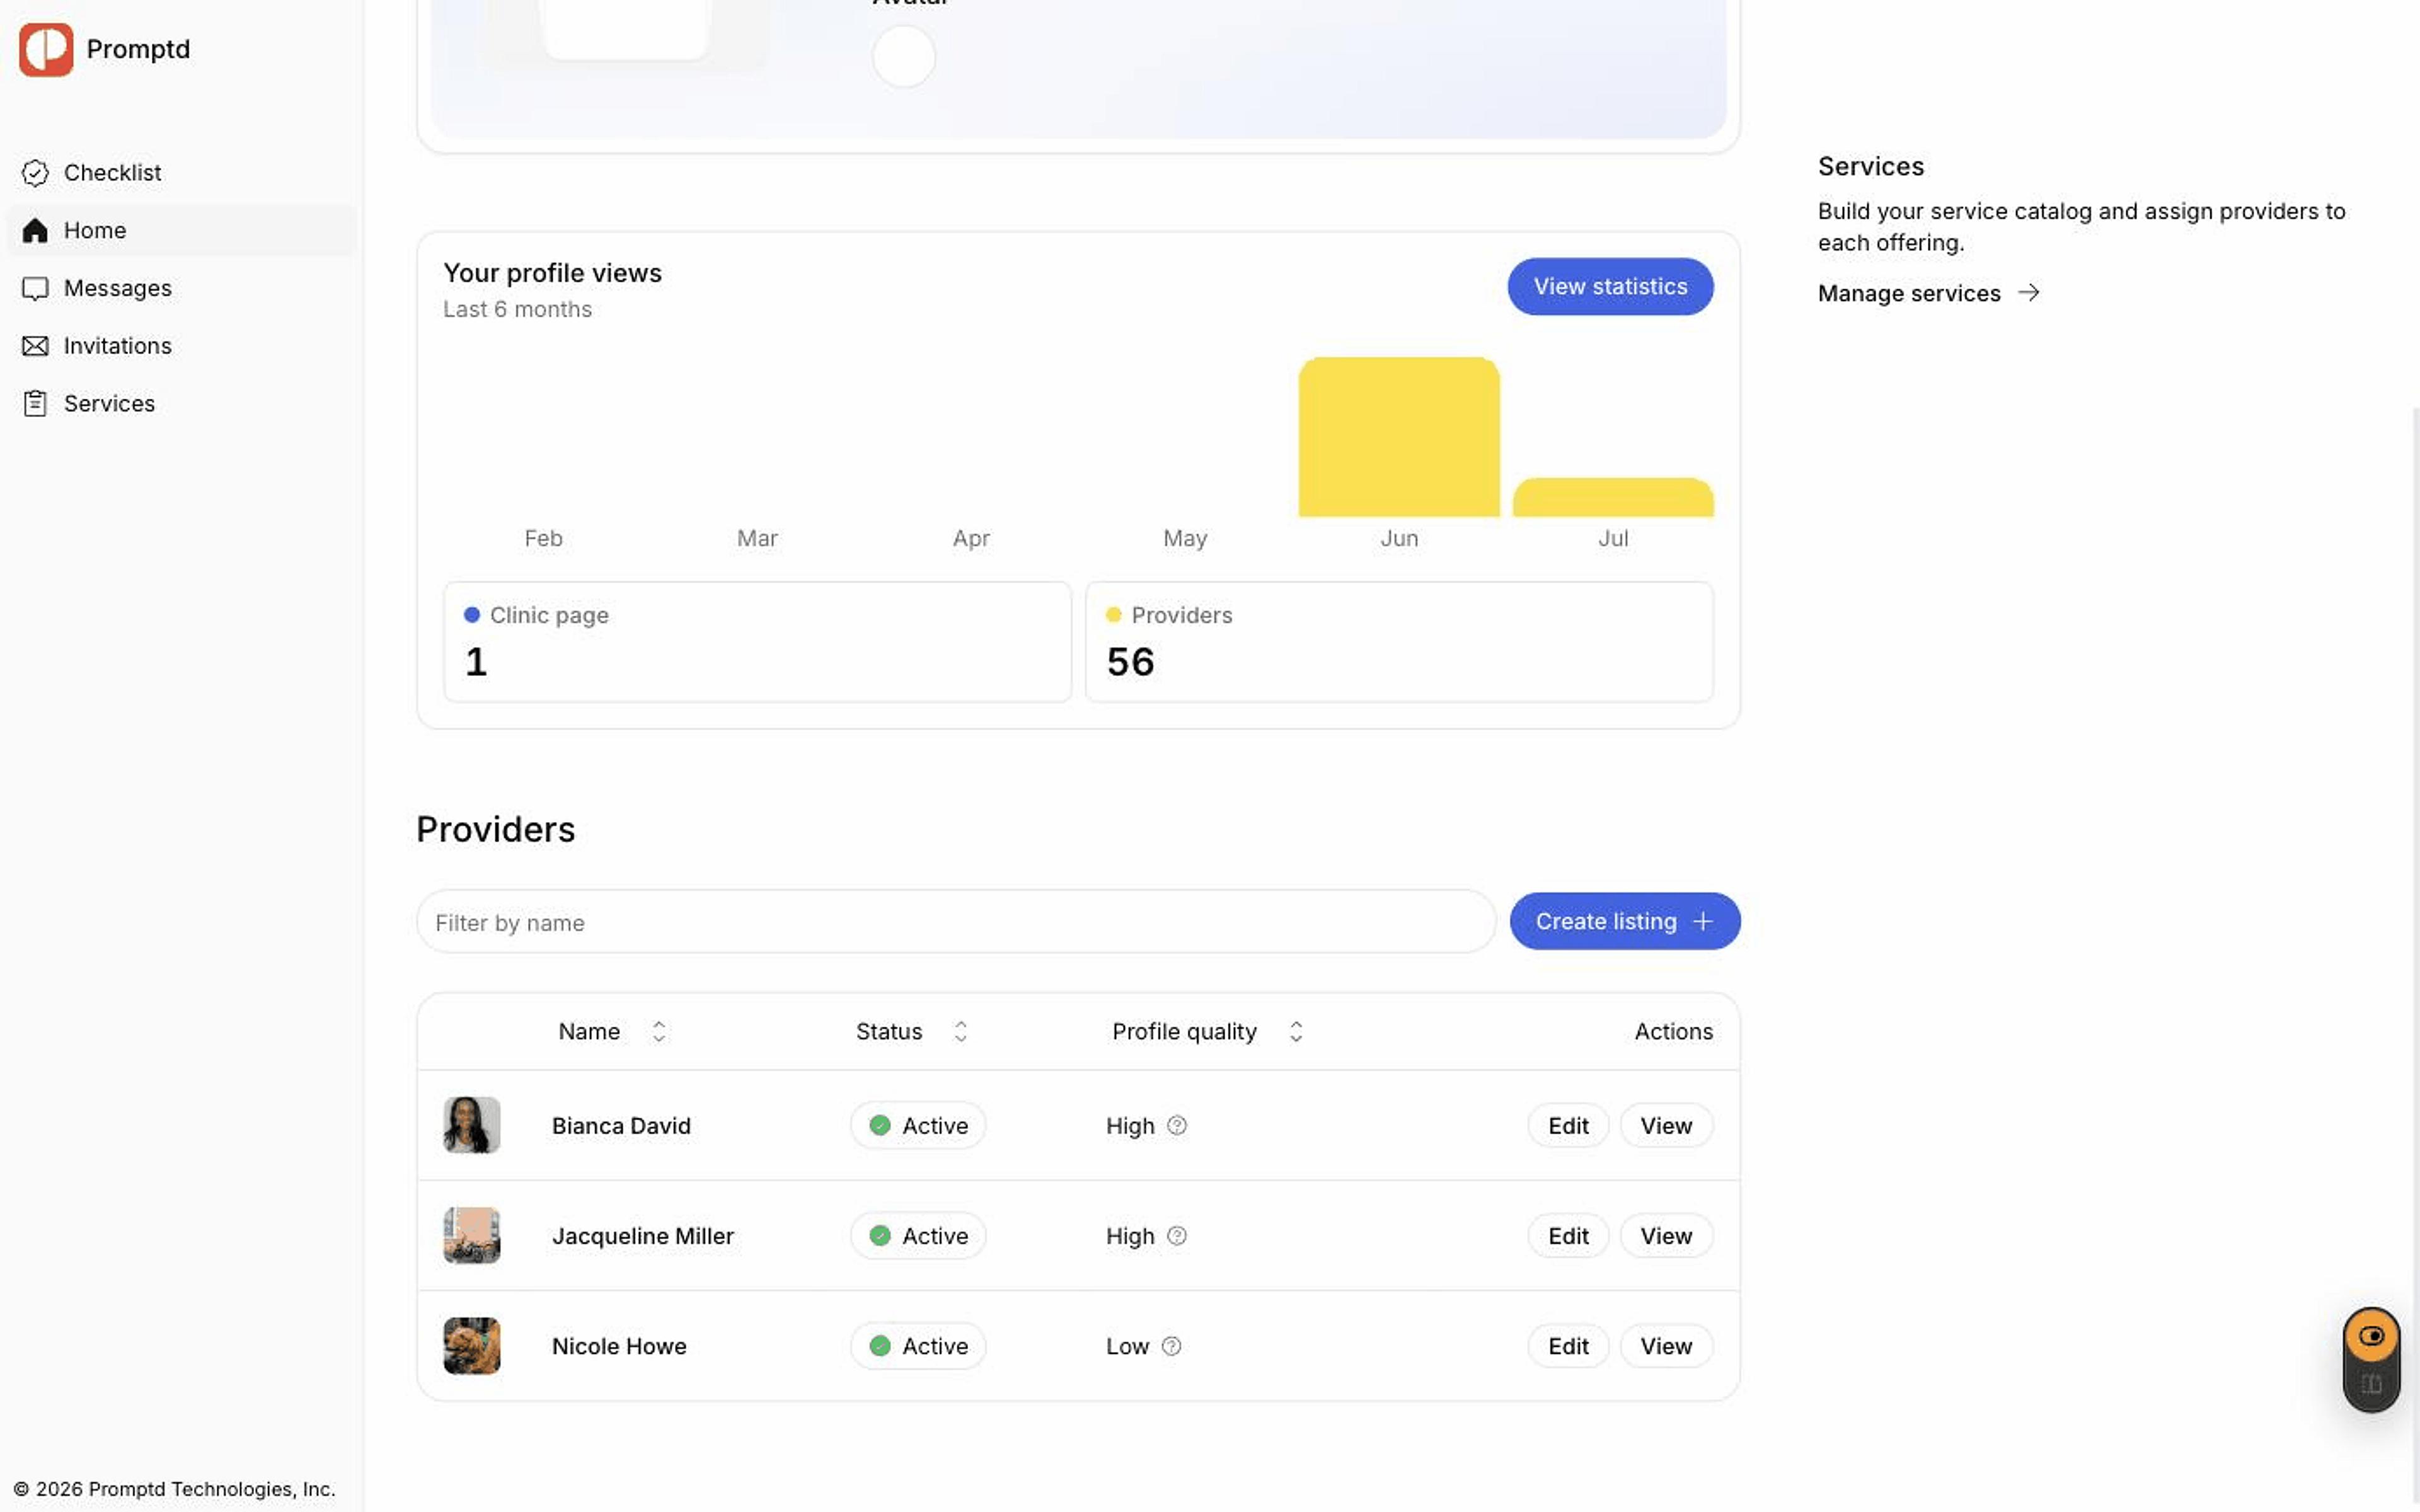This screenshot has height=1512, width=2420.
Task: Click the Filter by name field
Action: (955, 922)
